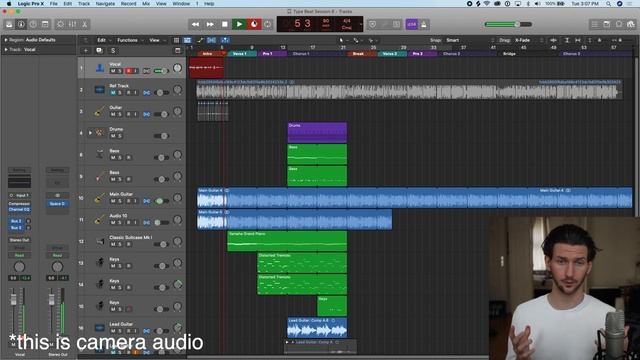Screen dimensions: 640x360
Task: Open the Toolbar button in control bar
Action: point(45,24)
